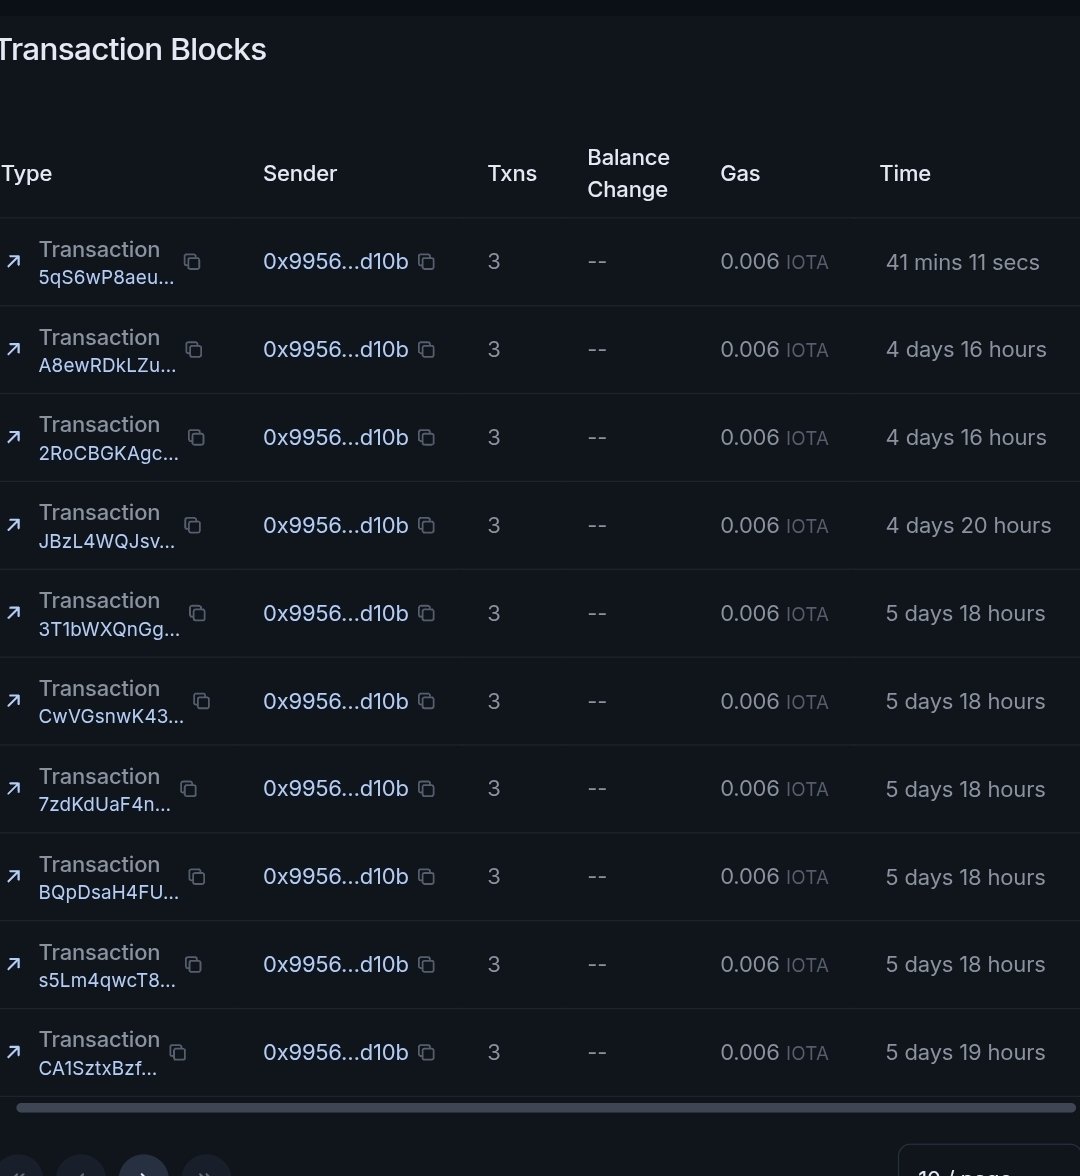Open sender 0x9956...d10b in last row
Image resolution: width=1080 pixels, height=1176 pixels.
[x=335, y=1052]
